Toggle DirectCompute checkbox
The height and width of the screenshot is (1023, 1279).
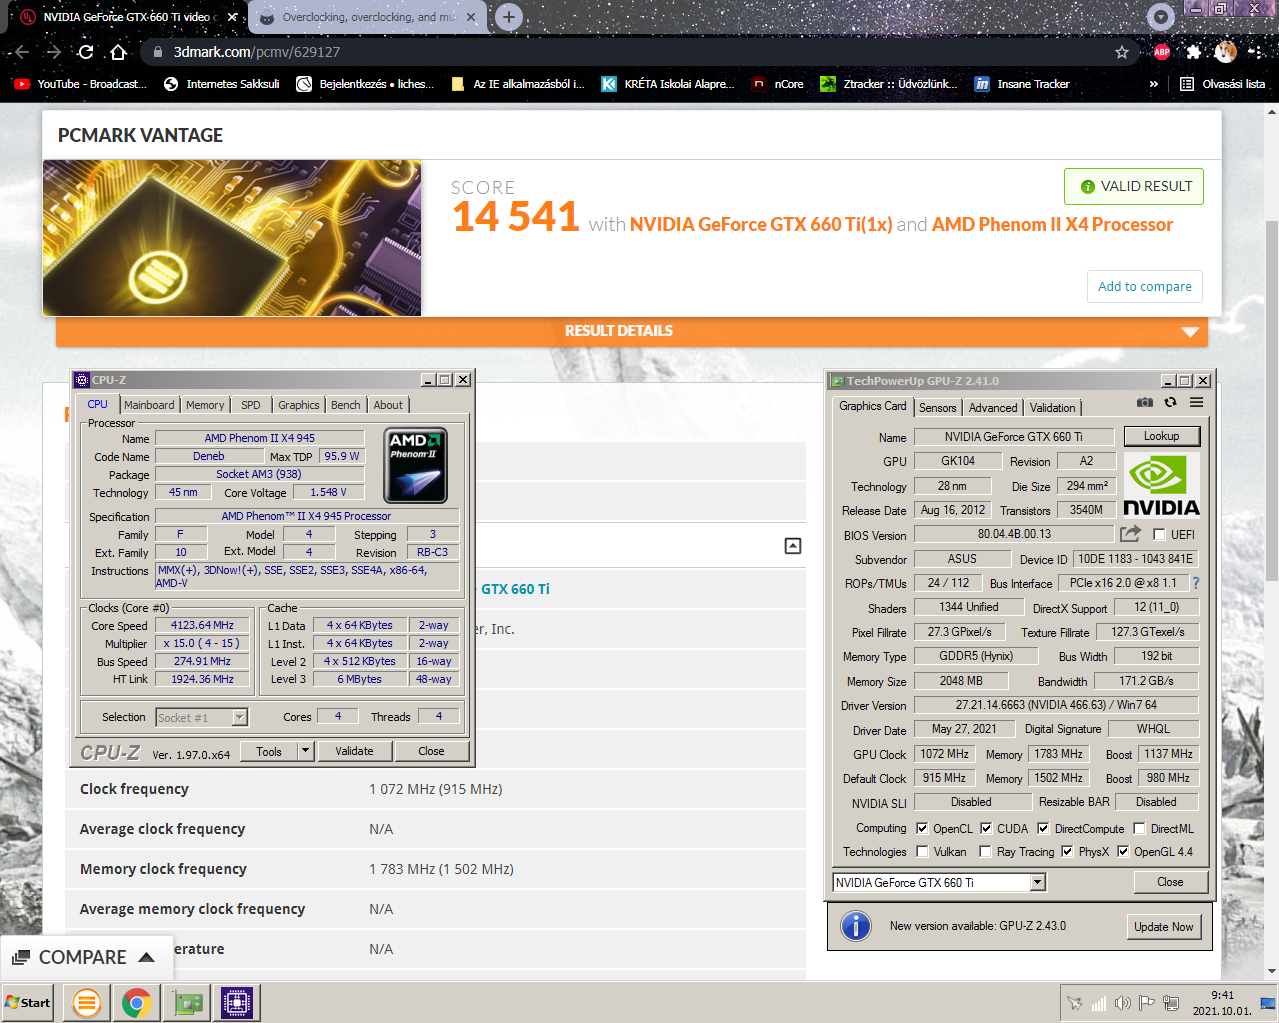tap(1043, 828)
